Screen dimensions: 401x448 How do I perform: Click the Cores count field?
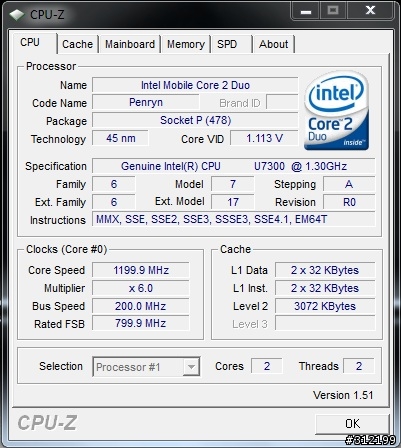[x=267, y=366]
